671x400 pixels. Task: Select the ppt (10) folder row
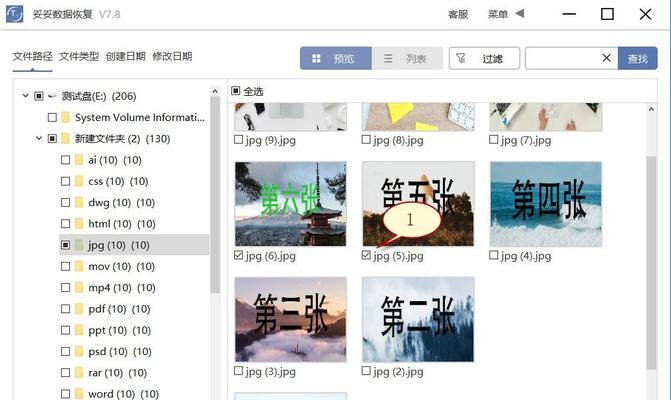coord(134,330)
